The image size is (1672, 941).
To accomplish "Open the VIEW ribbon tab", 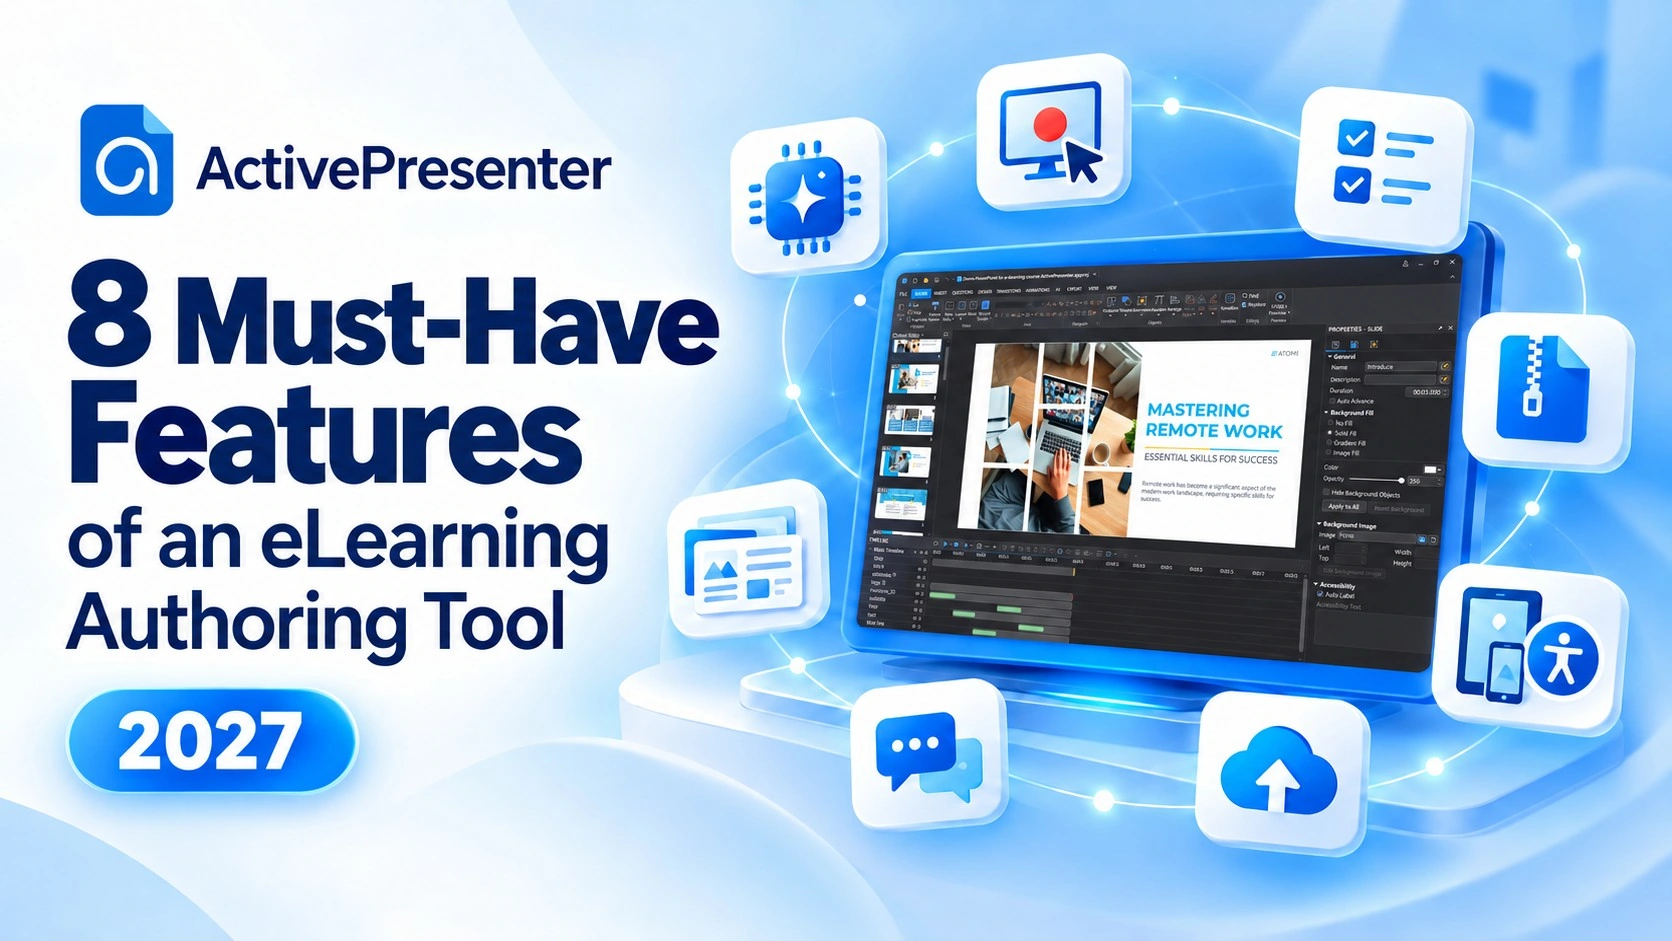I will [x=1111, y=287].
